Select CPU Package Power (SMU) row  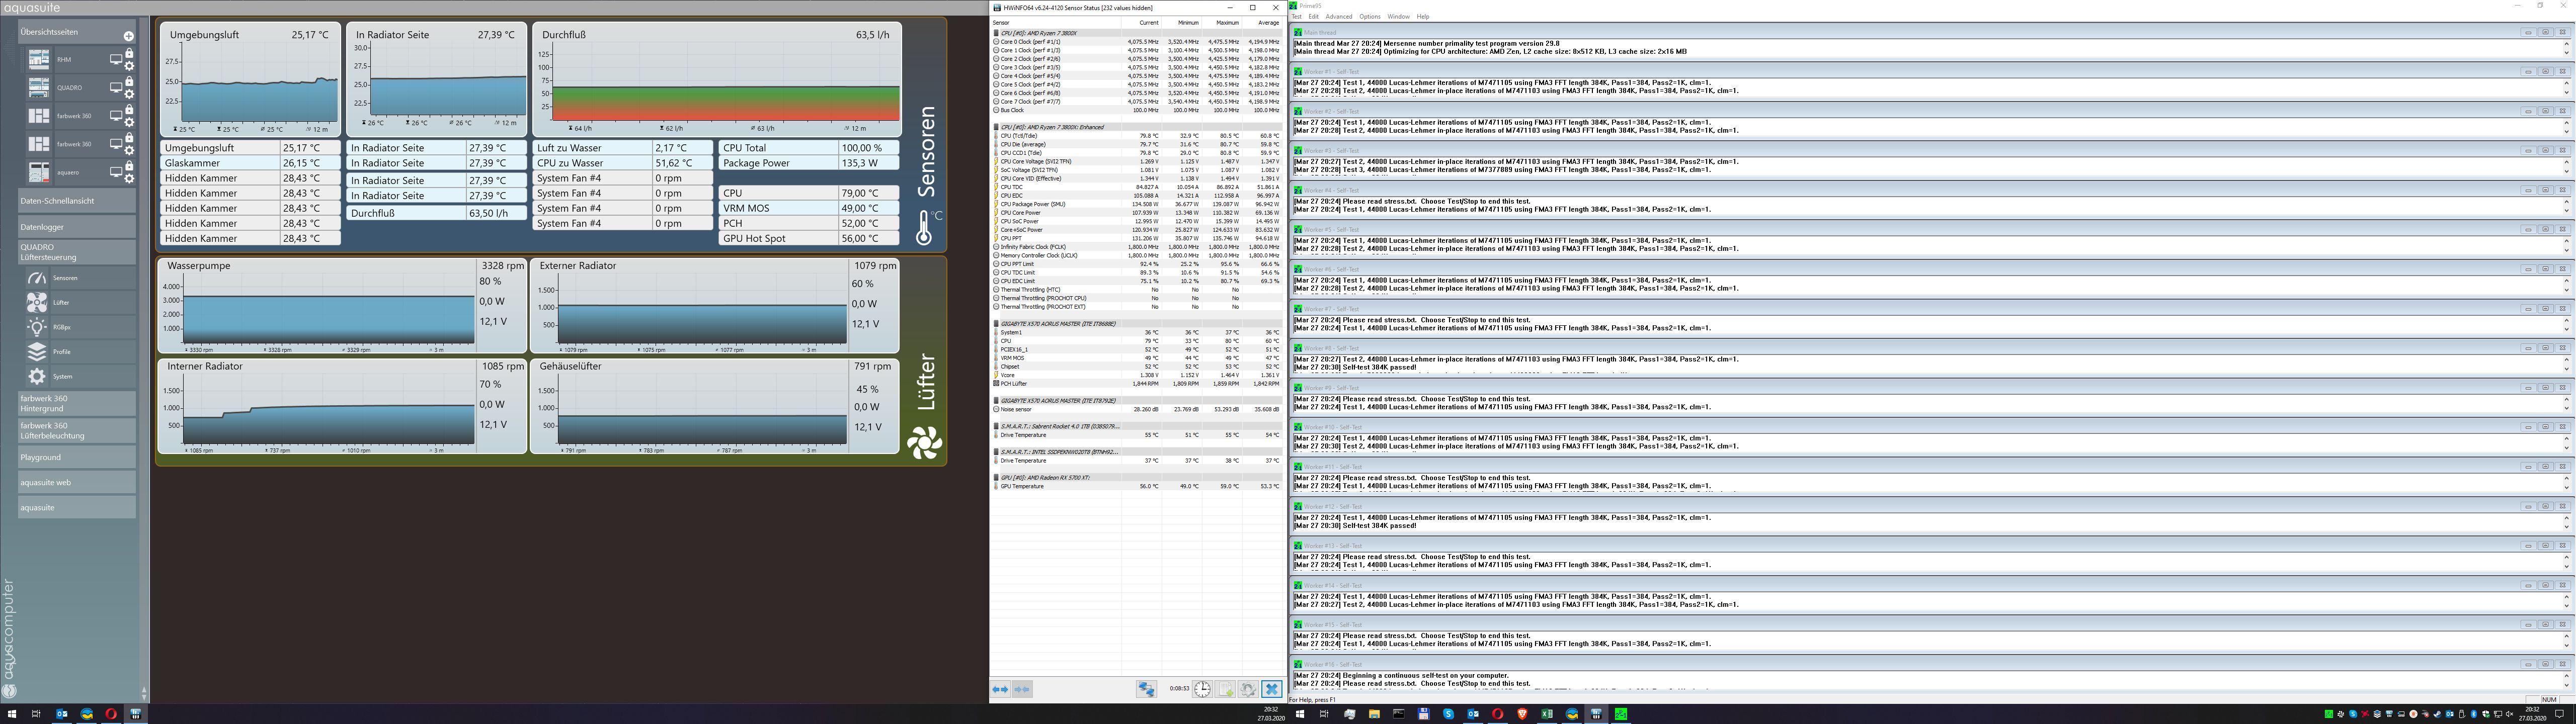point(1137,204)
